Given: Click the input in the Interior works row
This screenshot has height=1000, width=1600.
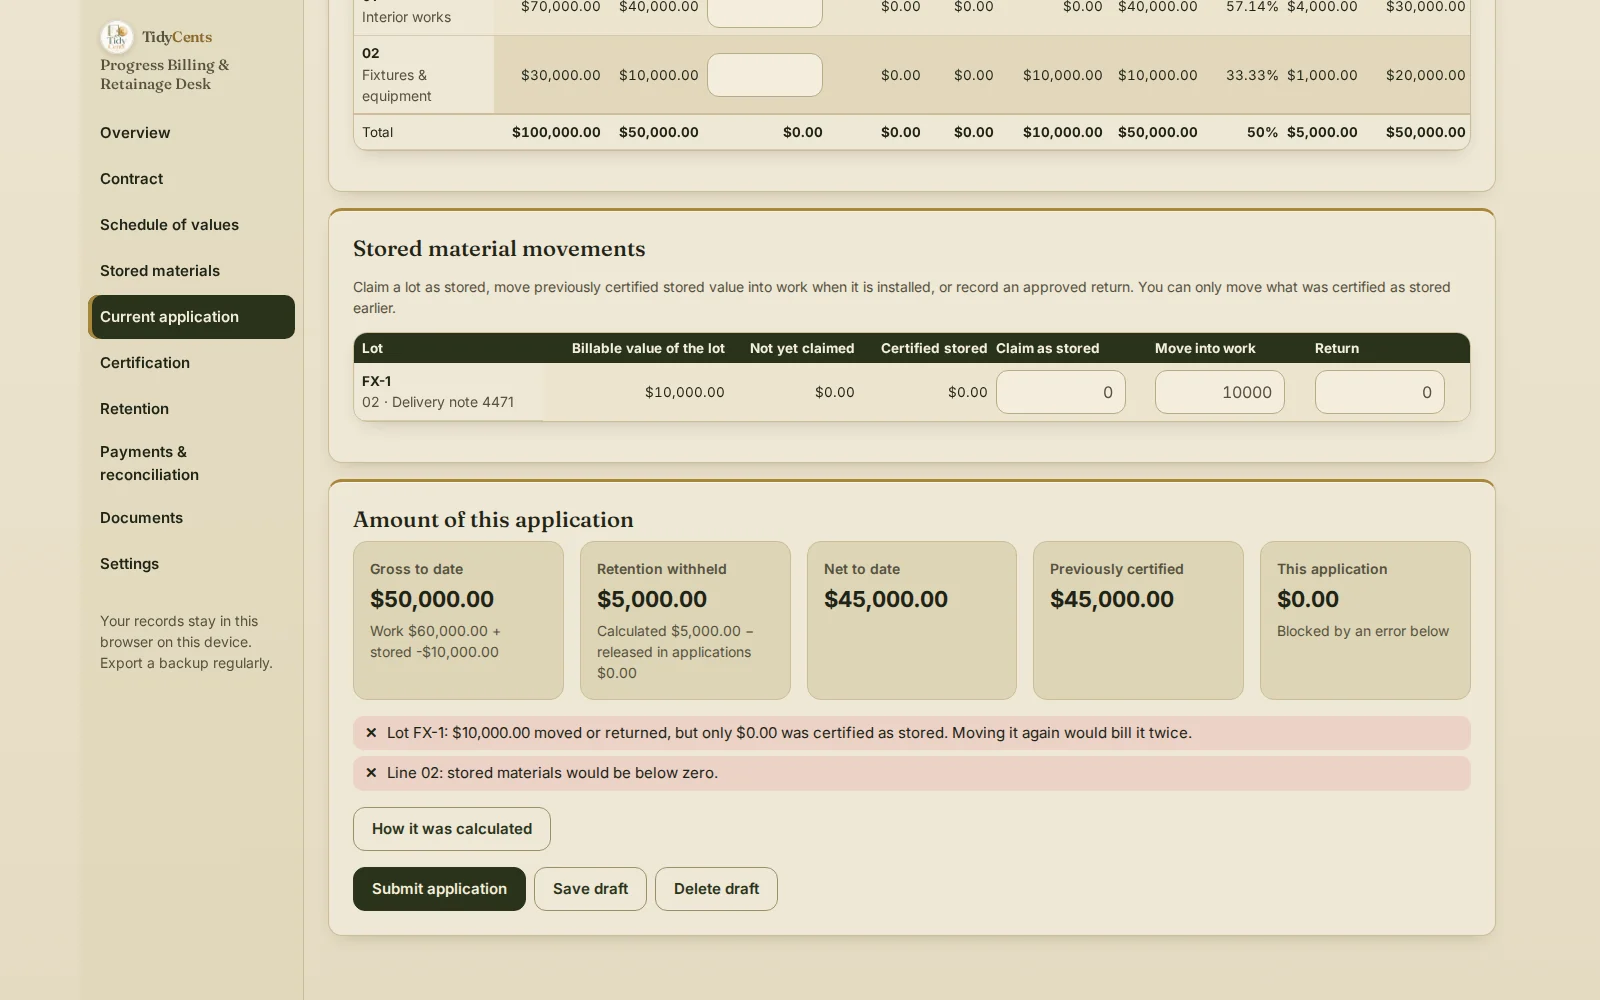Looking at the screenshot, I should click(x=765, y=12).
